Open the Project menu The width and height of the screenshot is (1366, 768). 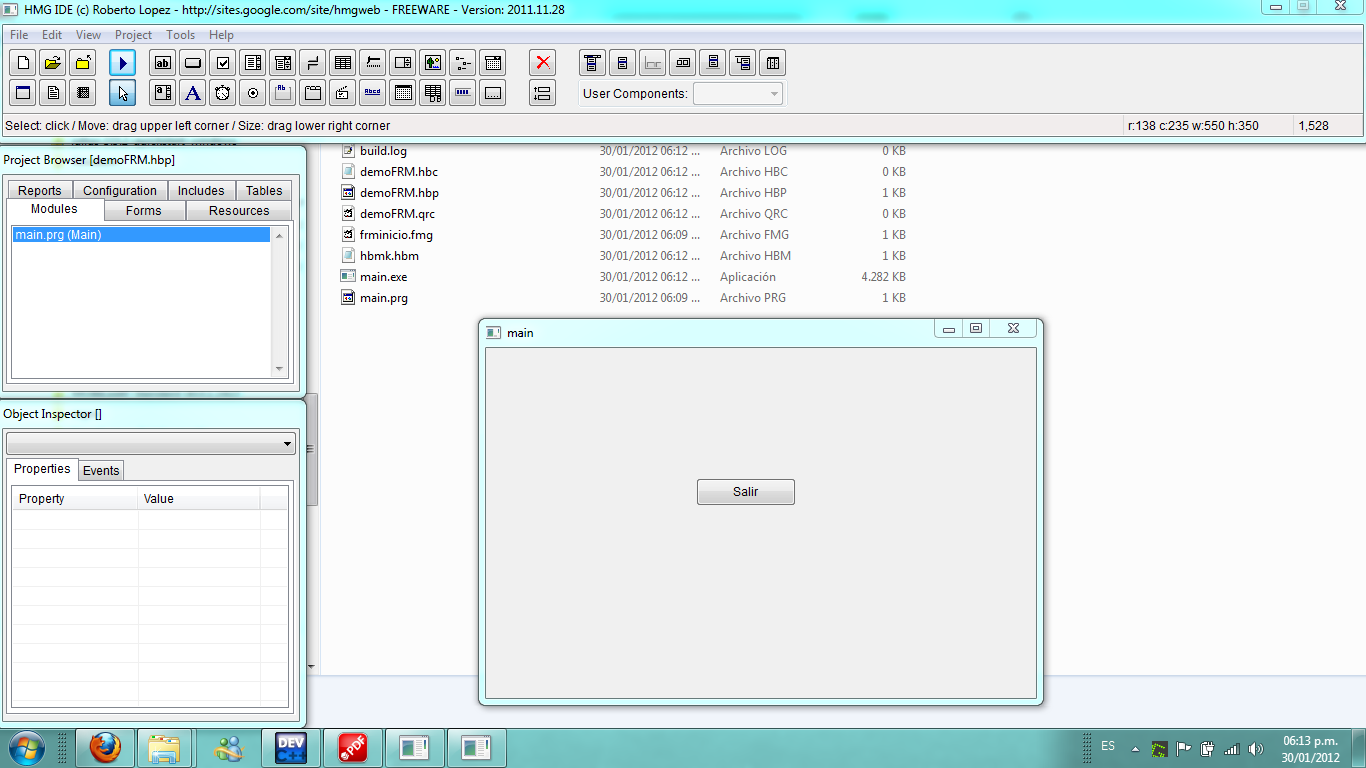pyautogui.click(x=133, y=35)
